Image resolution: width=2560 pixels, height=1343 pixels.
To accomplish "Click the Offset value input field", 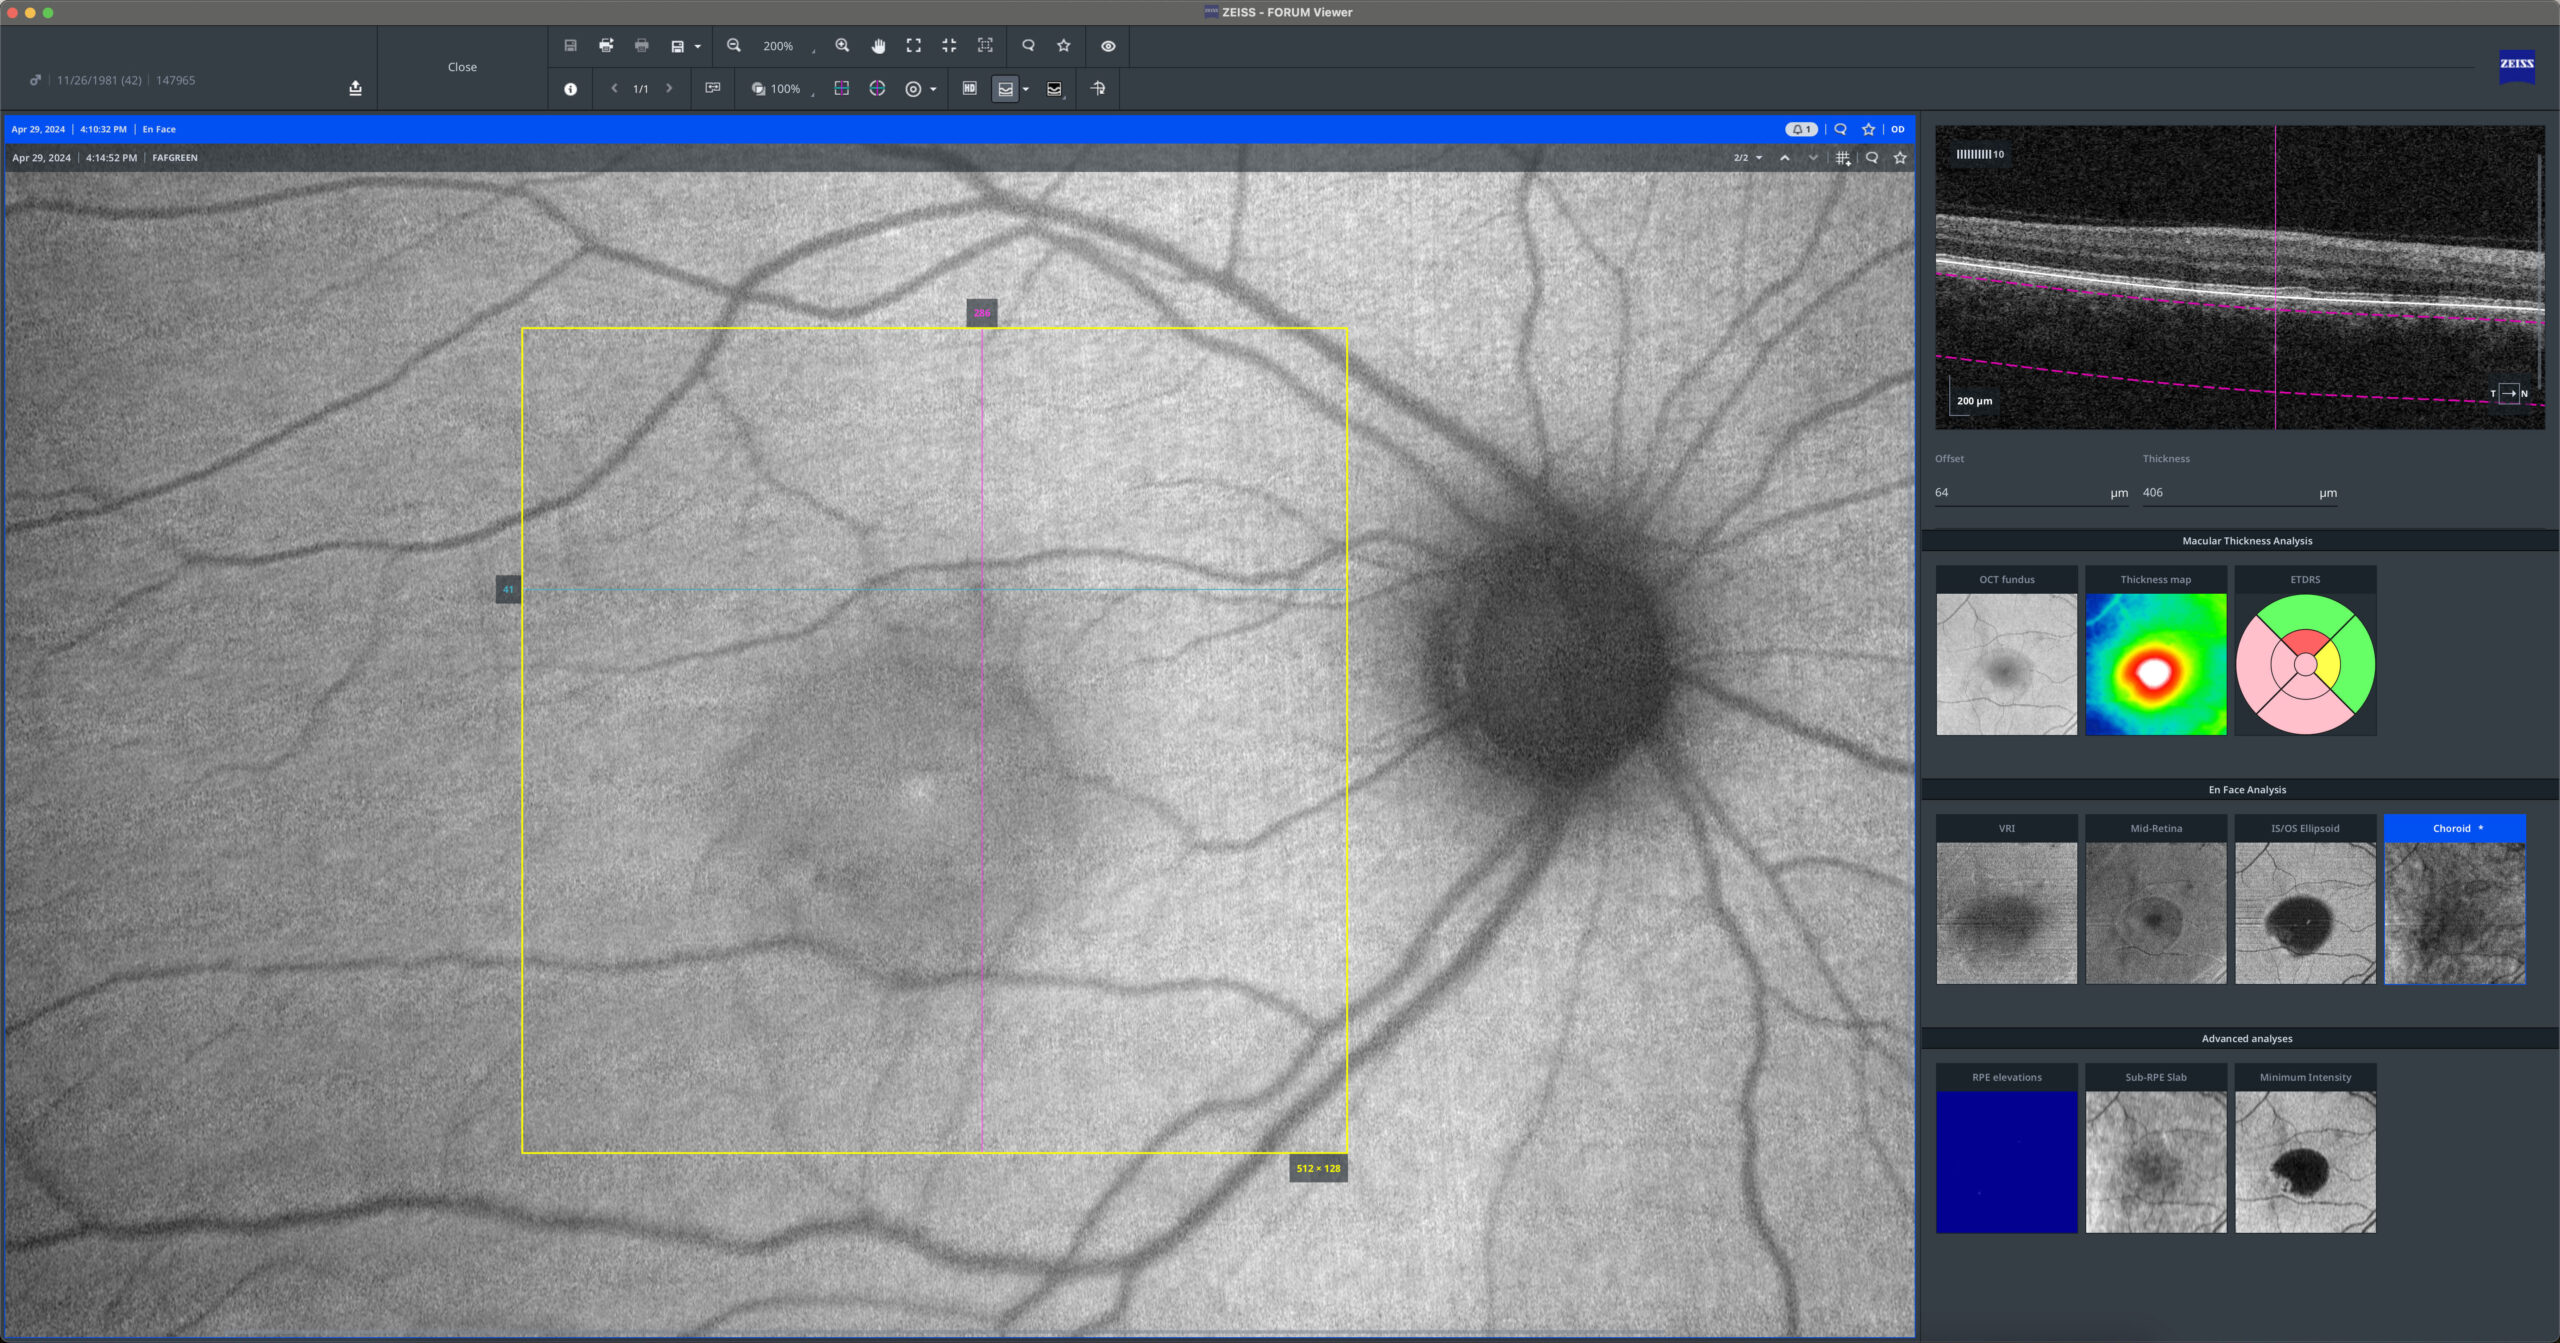I will tap(2020, 493).
